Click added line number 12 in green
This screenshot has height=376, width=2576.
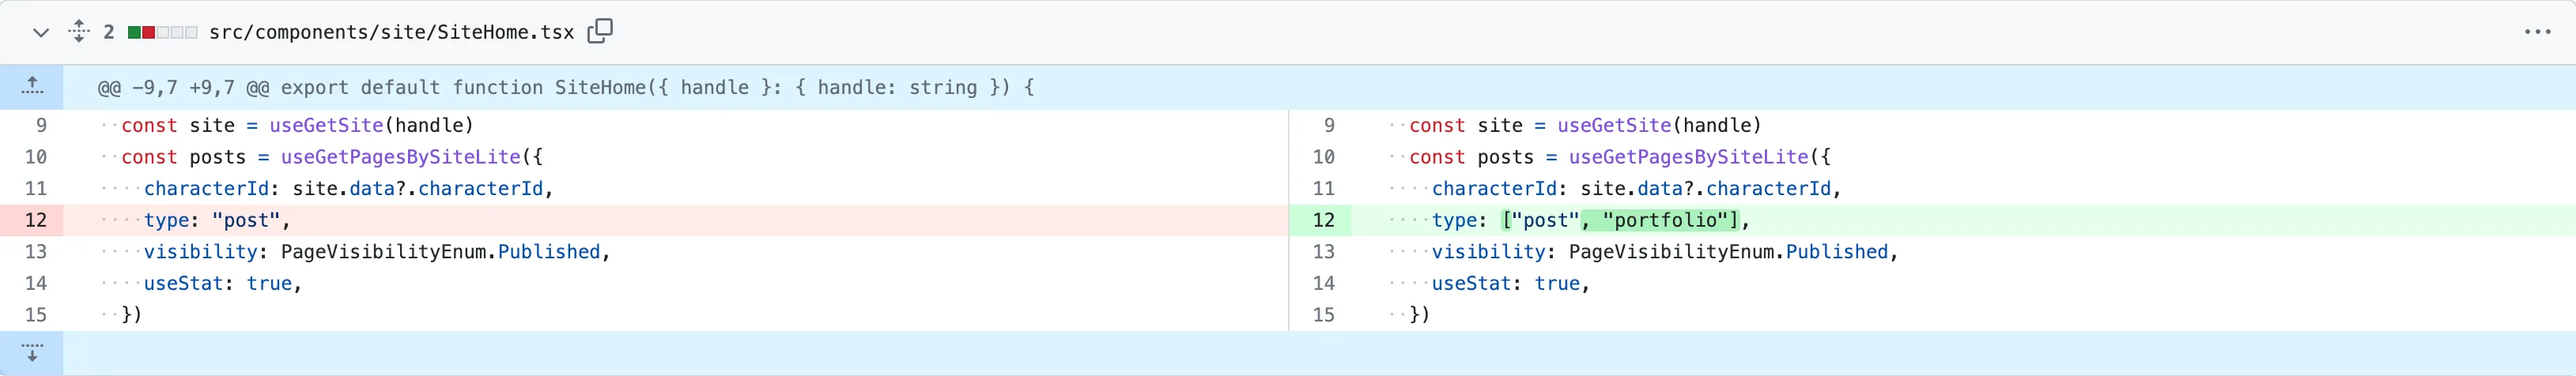[1323, 220]
